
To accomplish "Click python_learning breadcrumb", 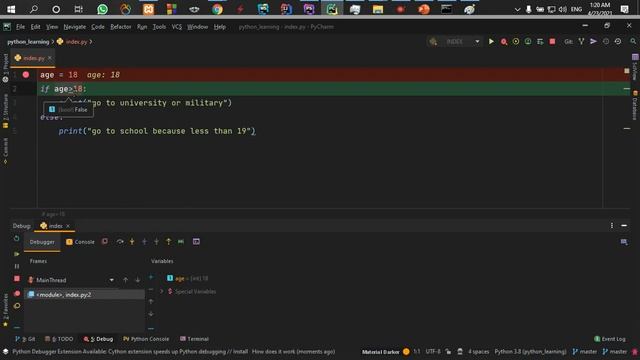I will (x=28, y=42).
